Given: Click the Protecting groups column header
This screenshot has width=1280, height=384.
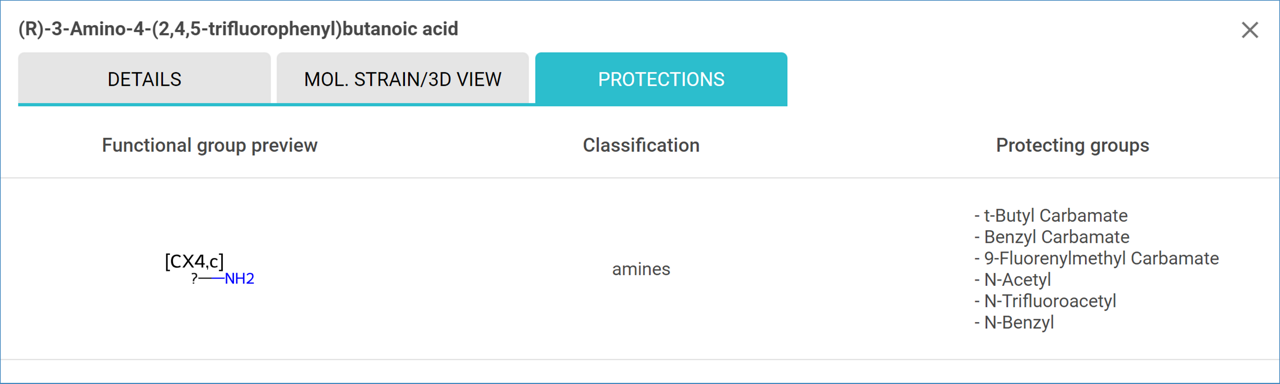Looking at the screenshot, I should tap(1072, 145).
